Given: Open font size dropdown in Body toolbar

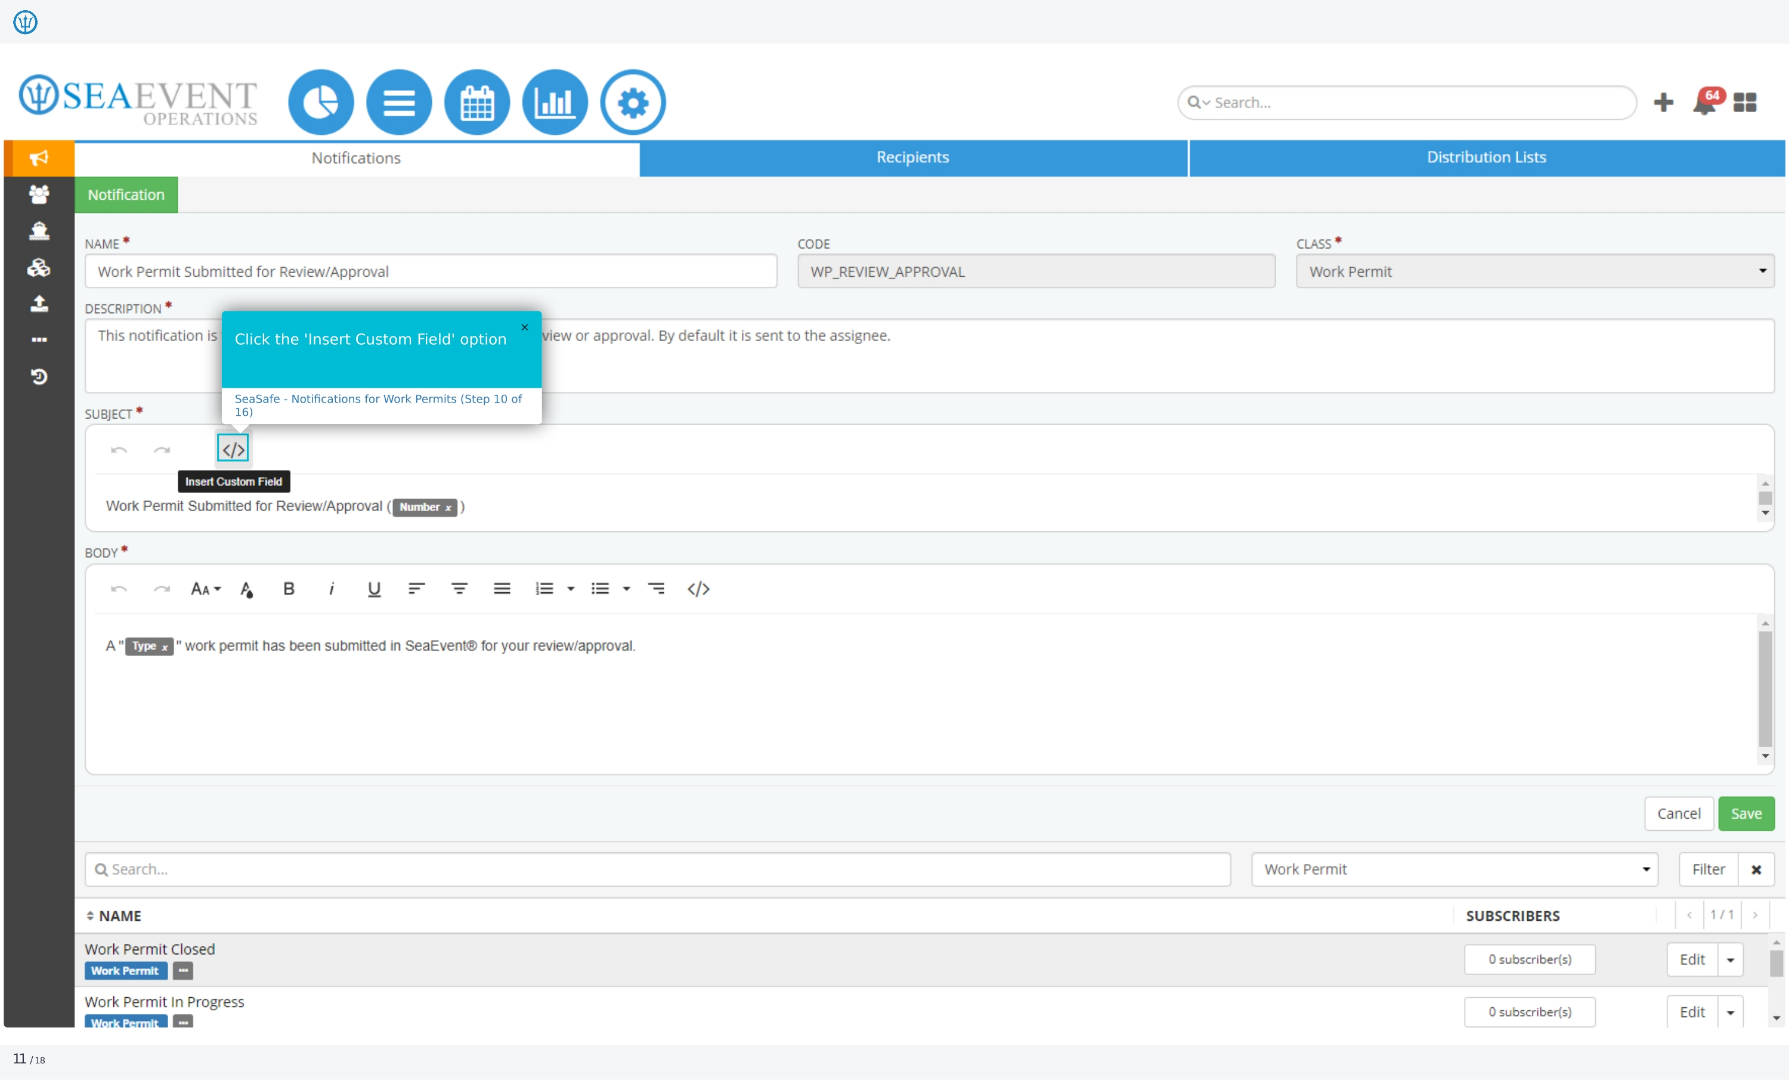Looking at the screenshot, I should click(x=206, y=589).
